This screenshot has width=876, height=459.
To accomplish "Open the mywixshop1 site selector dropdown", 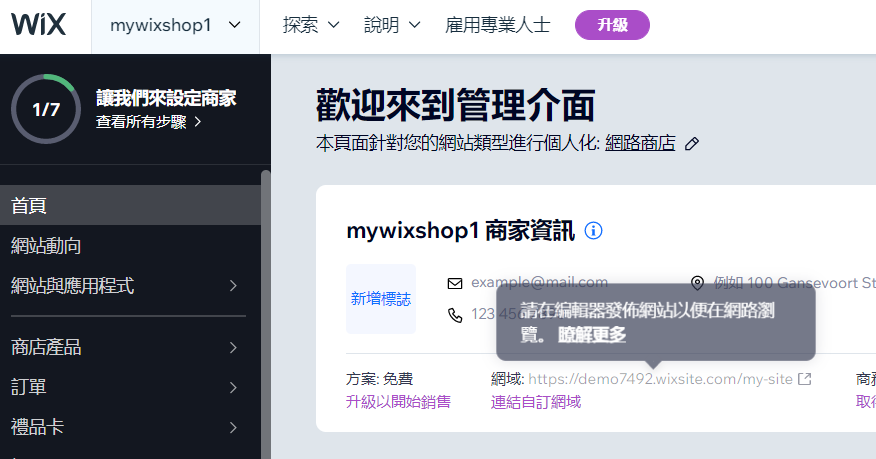I will [x=175, y=26].
